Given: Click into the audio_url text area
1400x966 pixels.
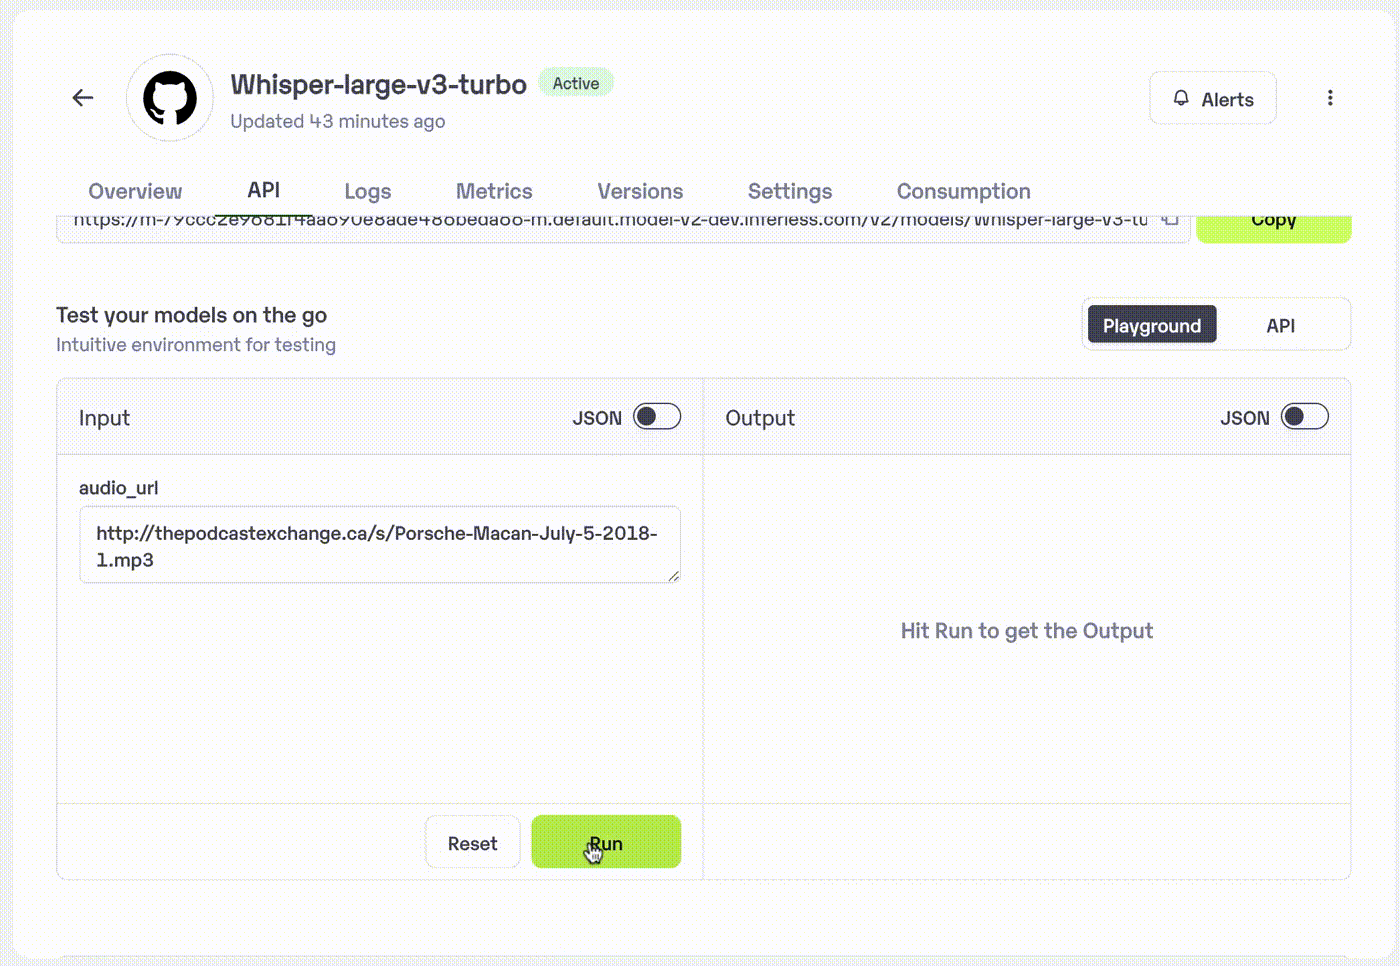Looking at the screenshot, I should coord(380,545).
